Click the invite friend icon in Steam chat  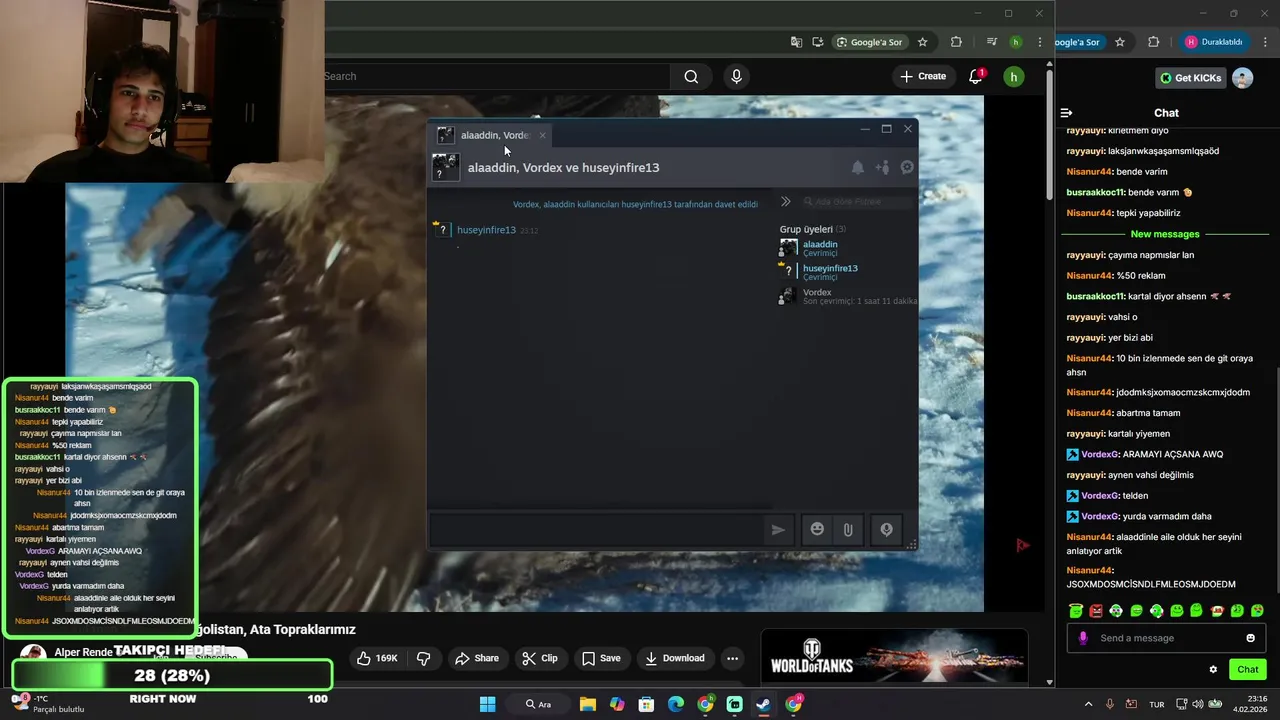(x=882, y=167)
